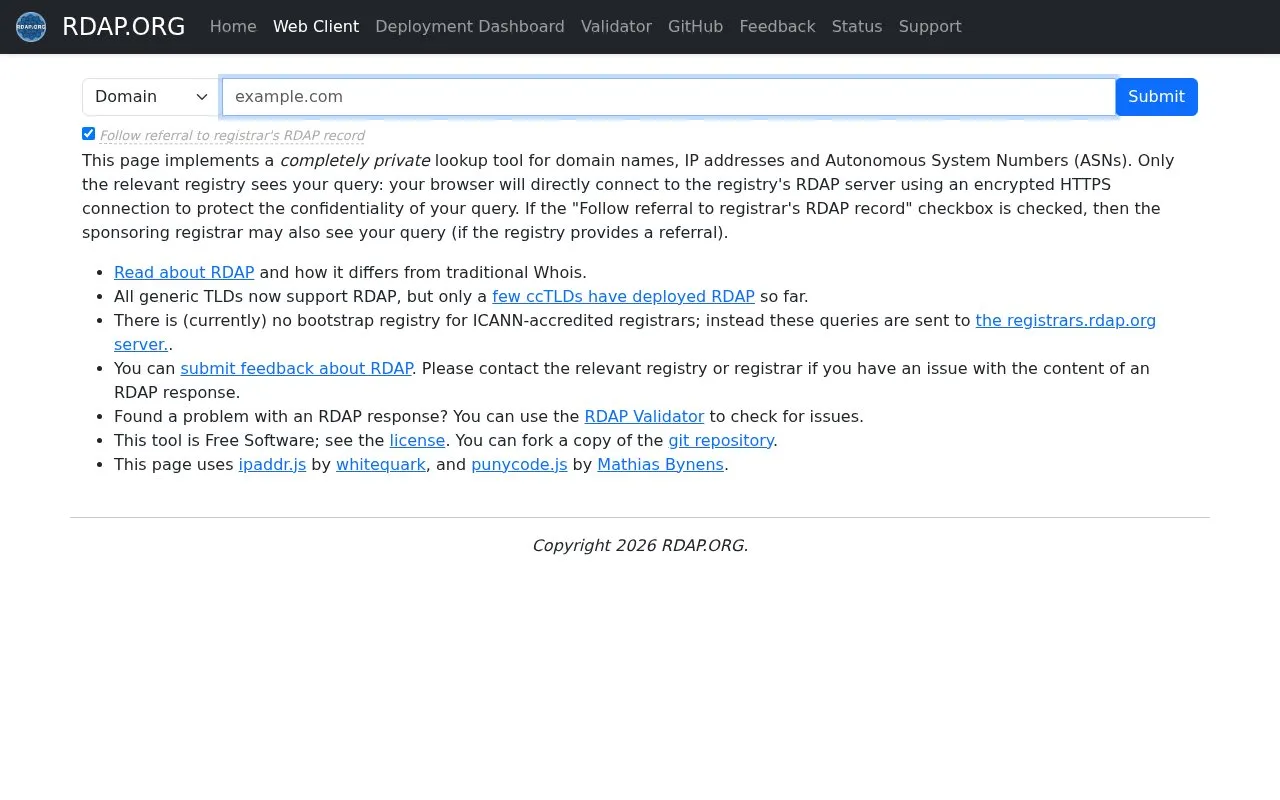This screenshot has width=1280, height=800.
Task: Visit the GitHub nav link
Action: coord(696,27)
